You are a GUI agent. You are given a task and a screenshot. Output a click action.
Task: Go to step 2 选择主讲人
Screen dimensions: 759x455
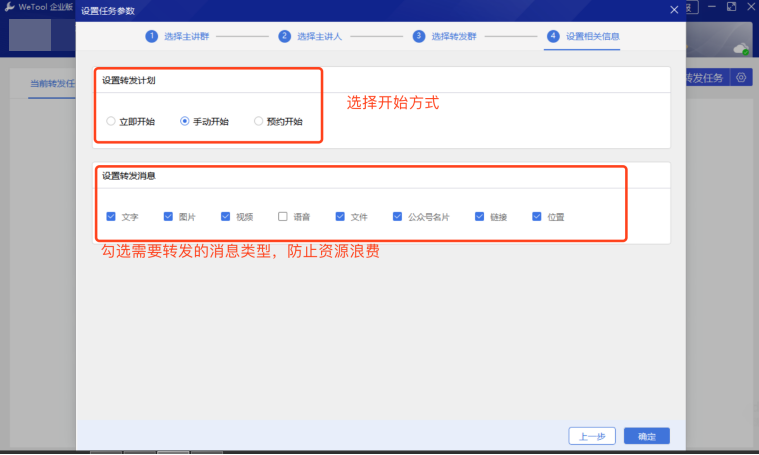tap(310, 36)
